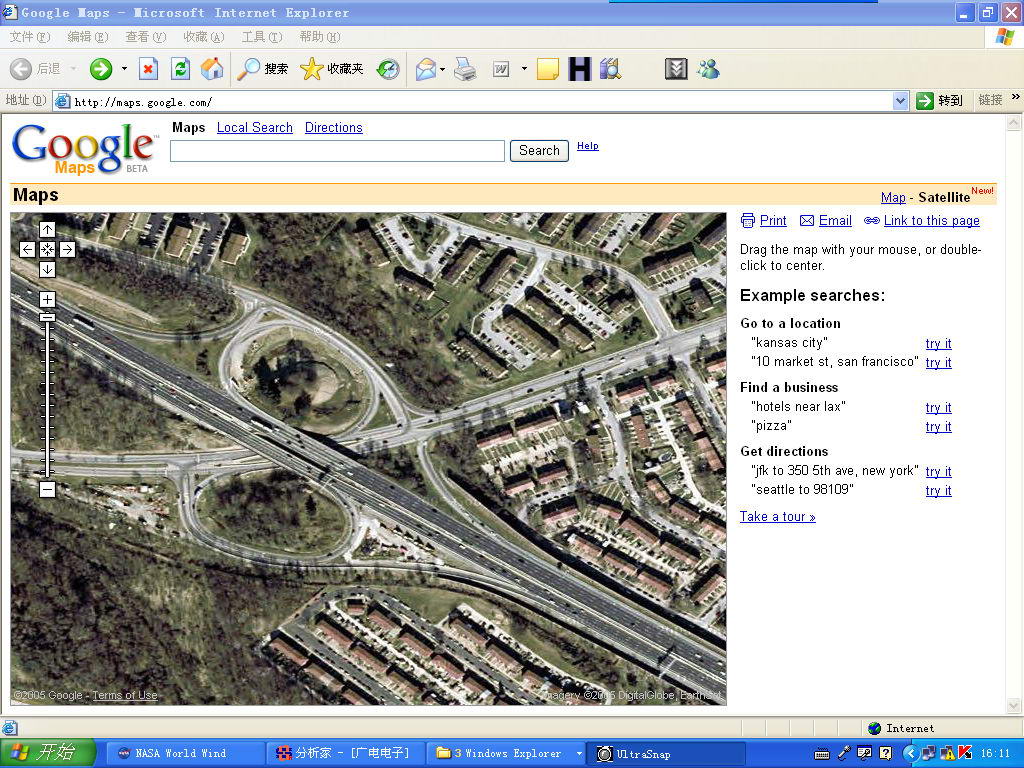Click the browser Refresh icon
This screenshot has height=768, width=1024.
point(180,69)
